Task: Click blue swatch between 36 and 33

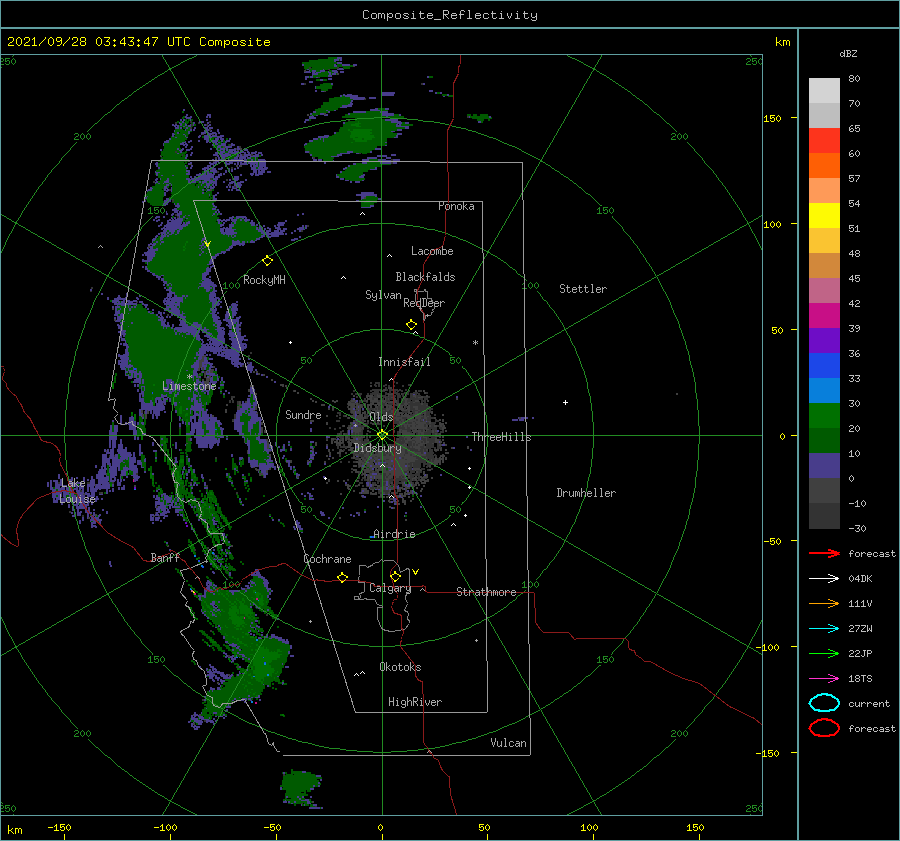Action: 824,366
